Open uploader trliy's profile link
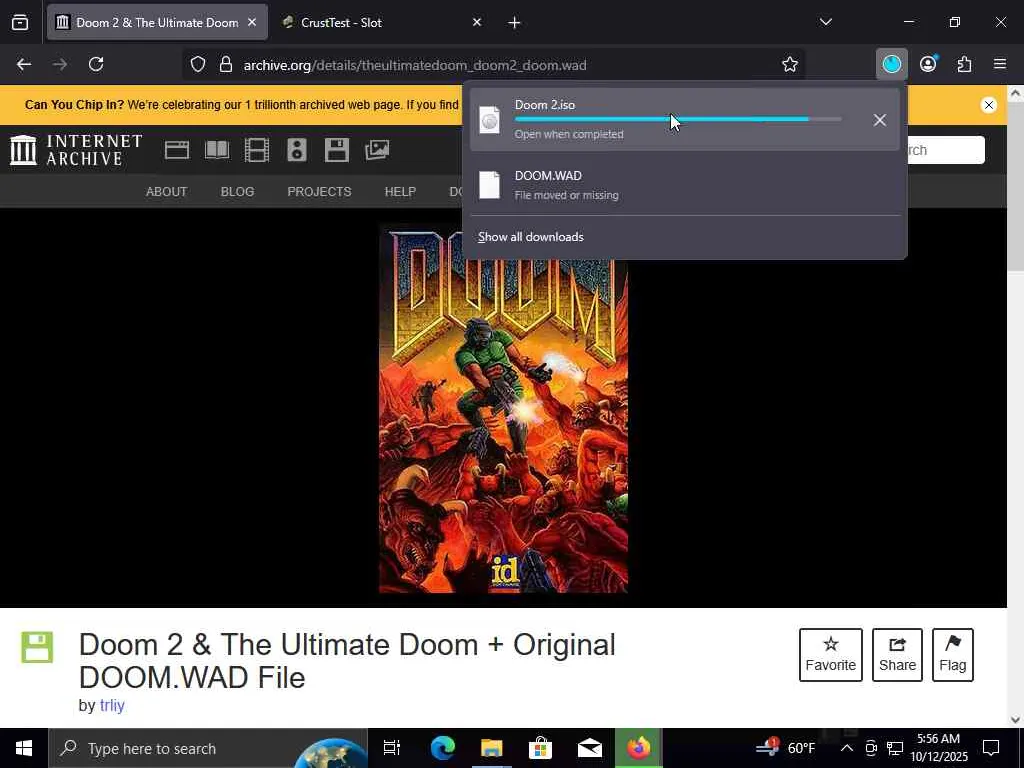Image resolution: width=1024 pixels, height=768 pixels. pyautogui.click(x=112, y=705)
